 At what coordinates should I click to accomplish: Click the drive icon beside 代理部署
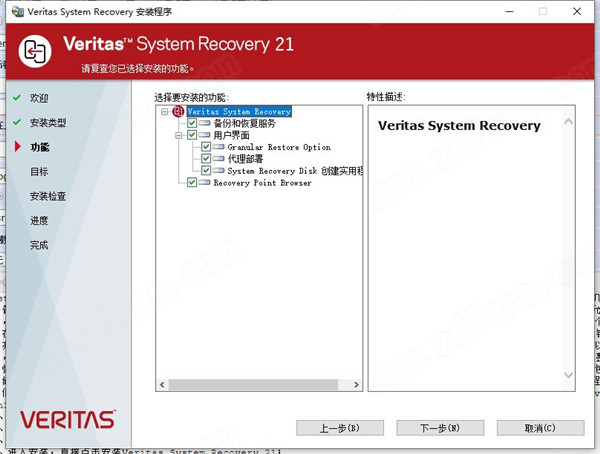click(218, 159)
